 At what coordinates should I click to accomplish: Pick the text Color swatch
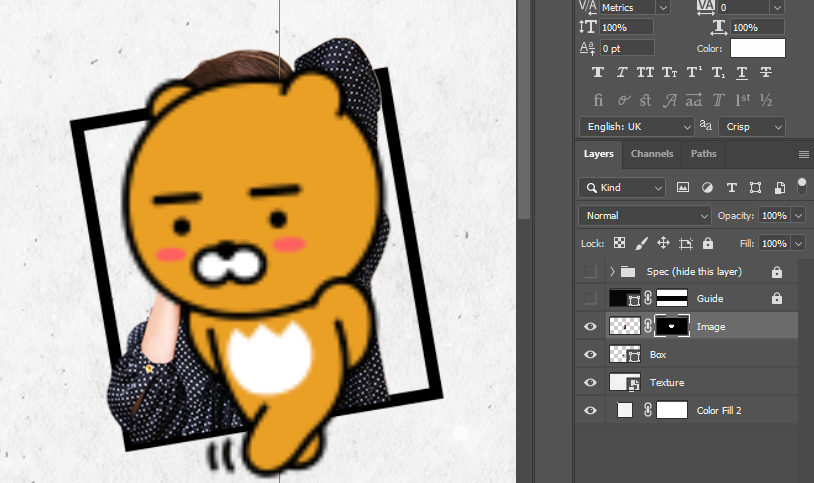coord(758,48)
